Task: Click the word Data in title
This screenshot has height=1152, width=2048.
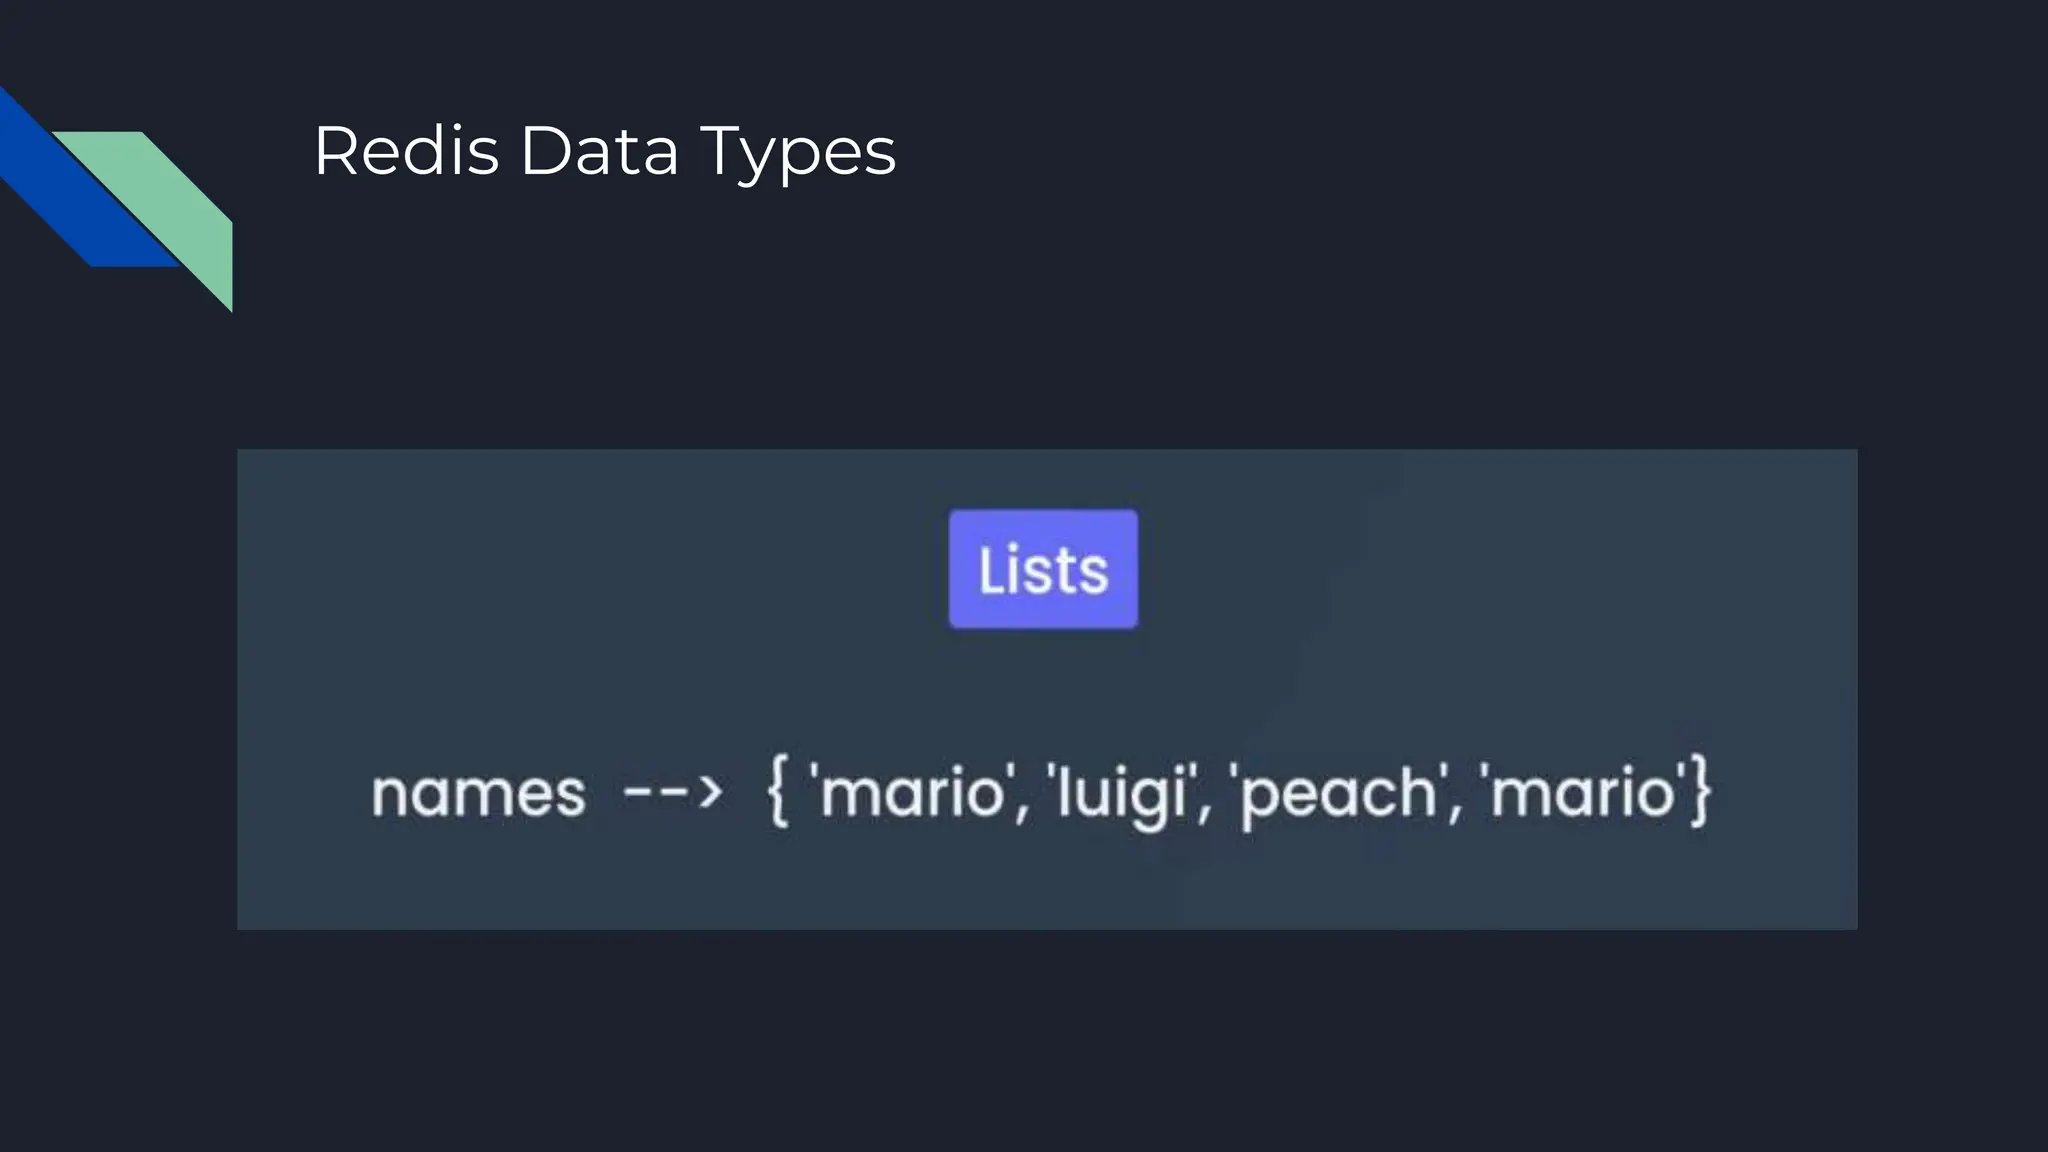Action: (x=599, y=151)
